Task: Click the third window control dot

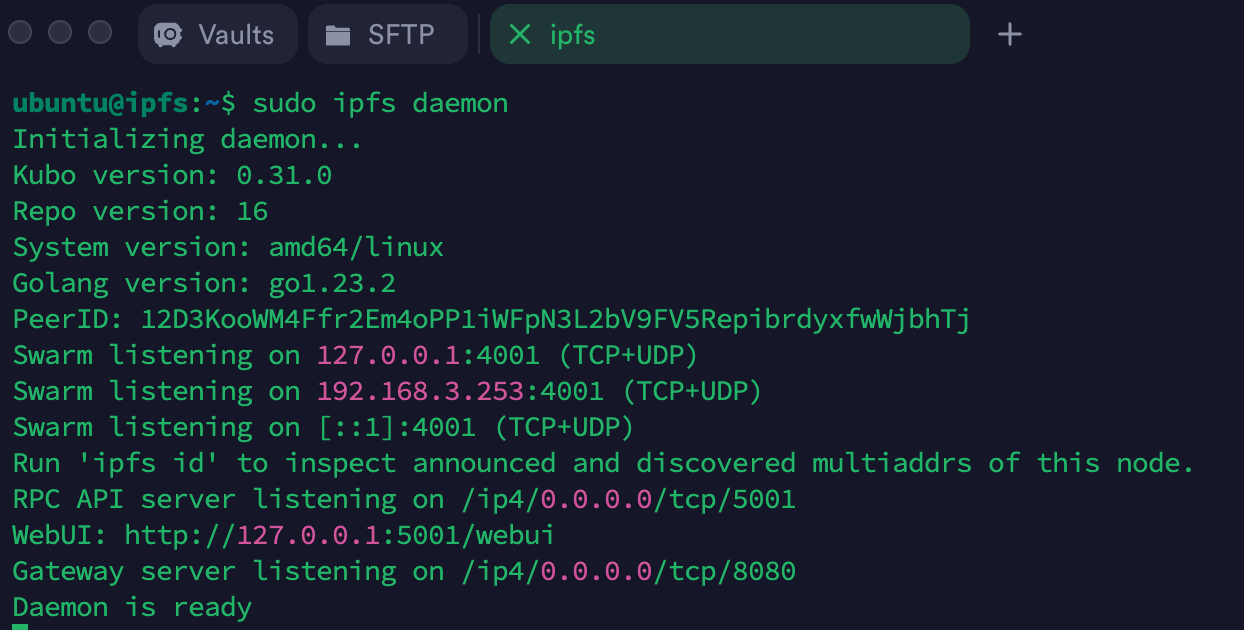Action: pyautogui.click(x=100, y=32)
